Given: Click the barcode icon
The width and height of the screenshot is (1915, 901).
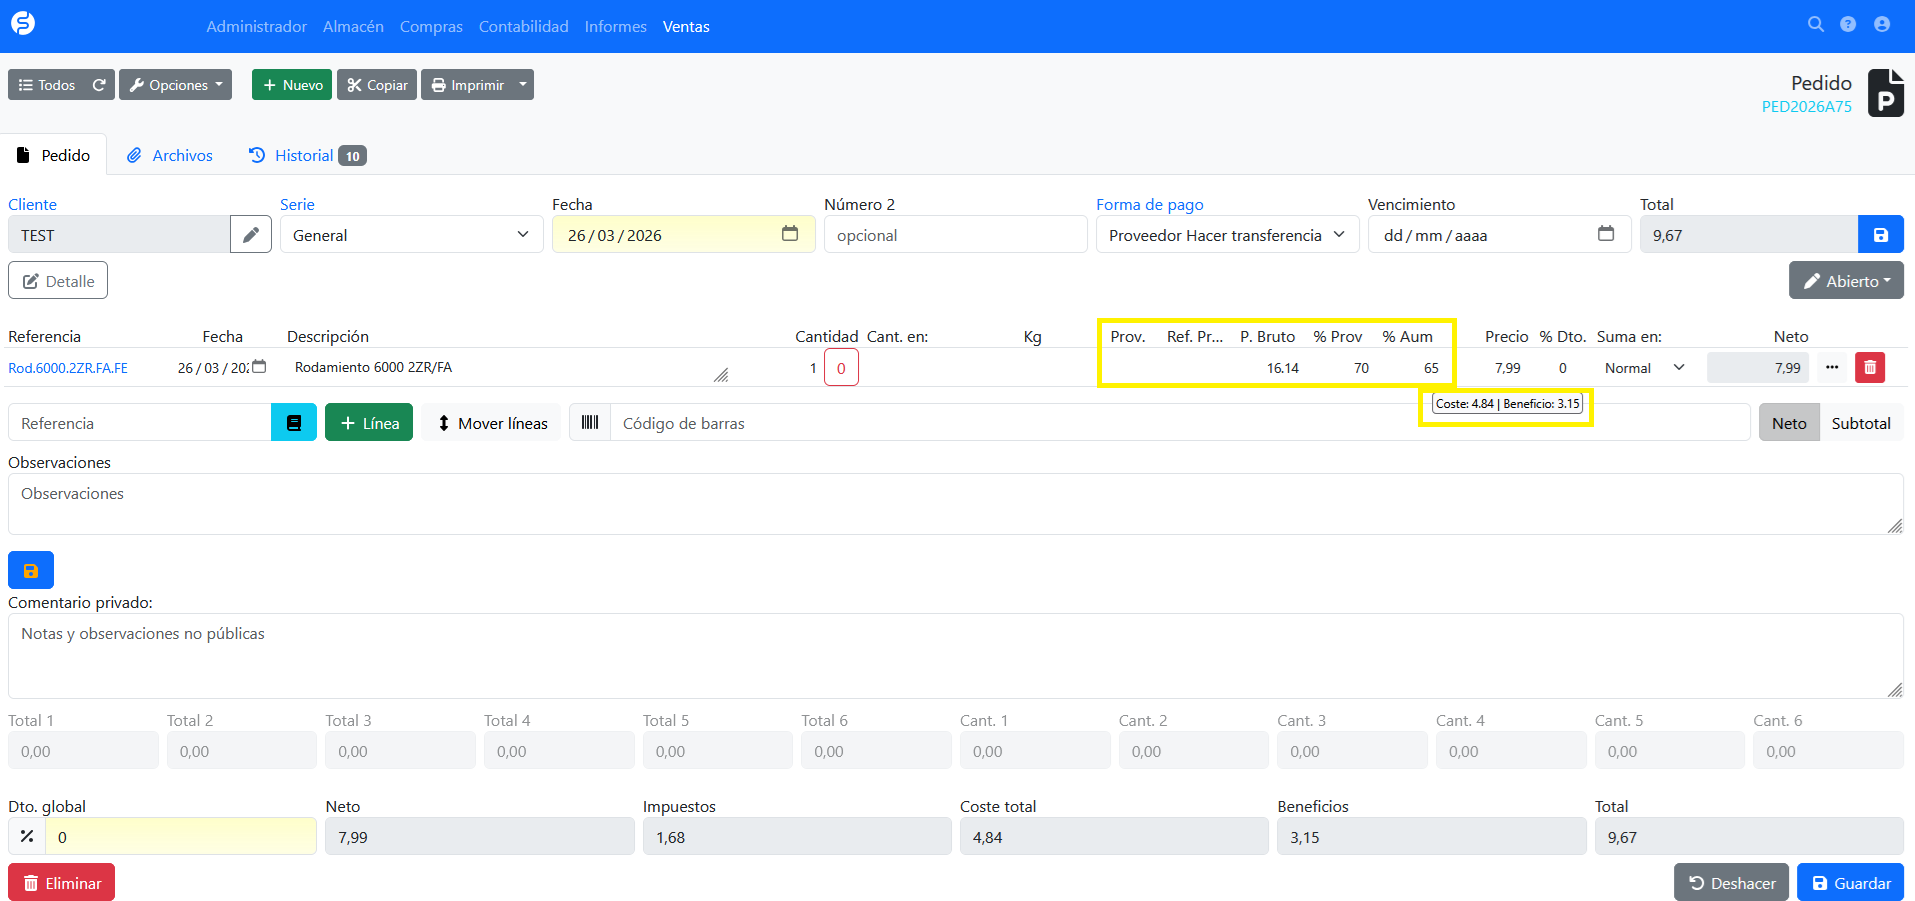Looking at the screenshot, I should click(x=590, y=423).
